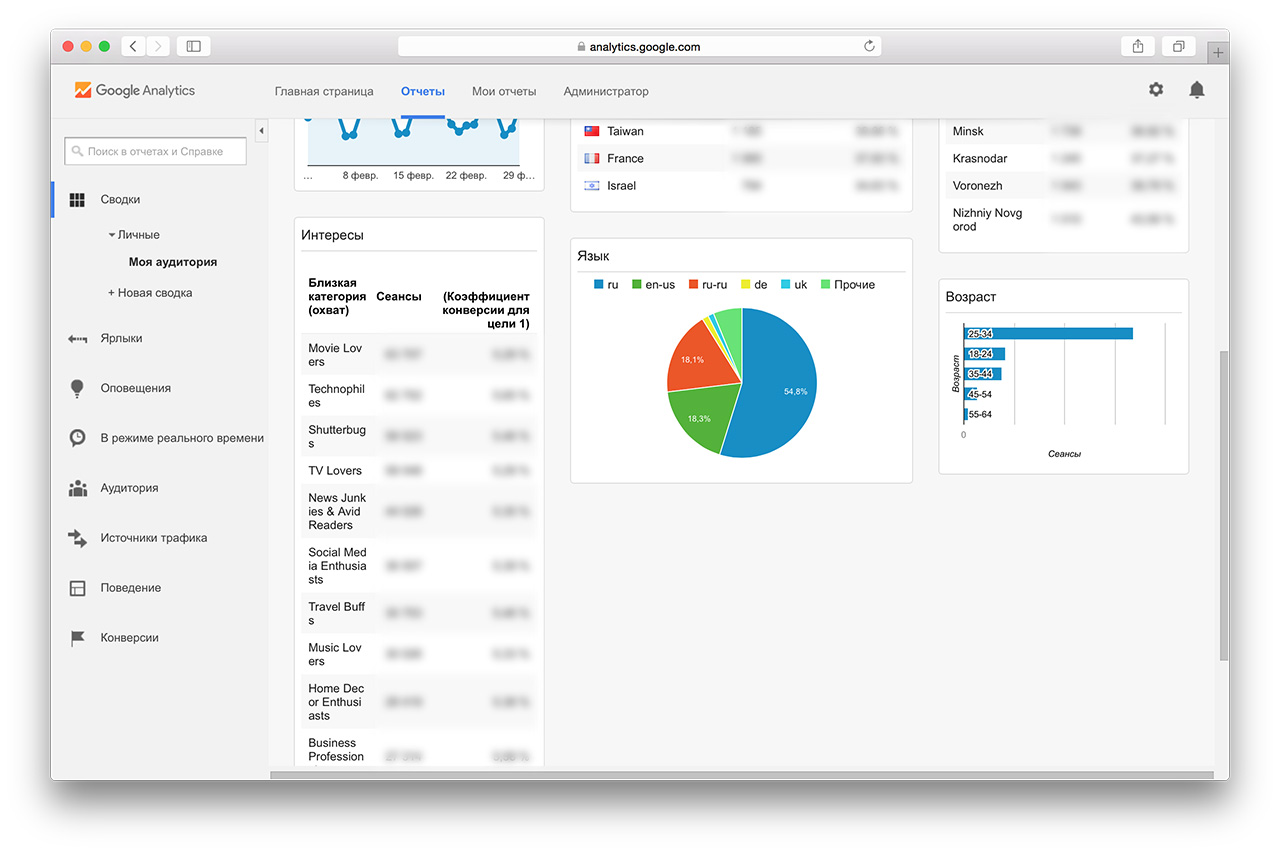
Task: Click the Оповещения lightbulb icon
Action: [x=77, y=389]
